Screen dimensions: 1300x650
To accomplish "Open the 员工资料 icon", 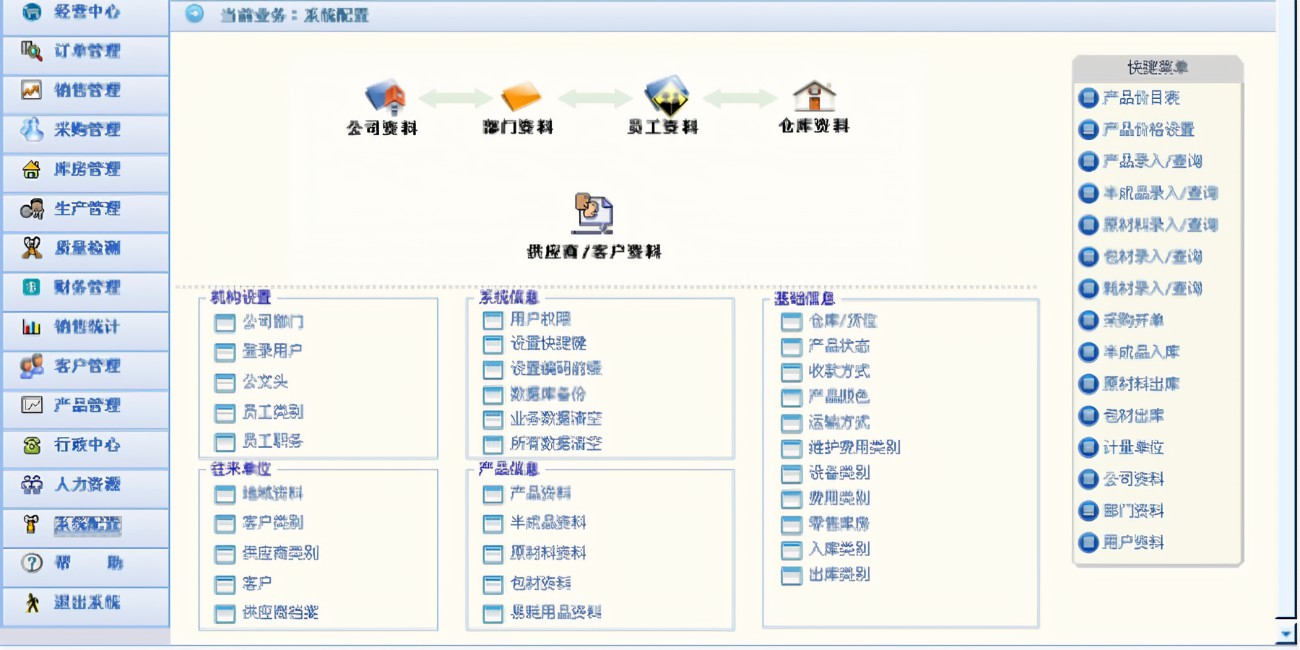I will 666,95.
